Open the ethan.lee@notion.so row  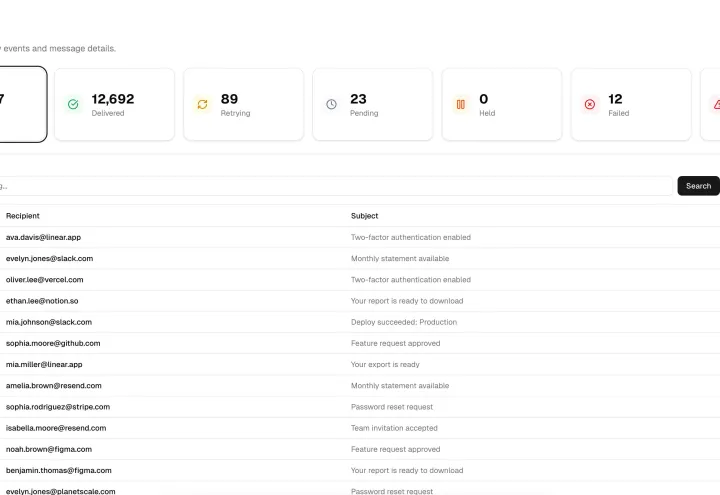click(360, 301)
